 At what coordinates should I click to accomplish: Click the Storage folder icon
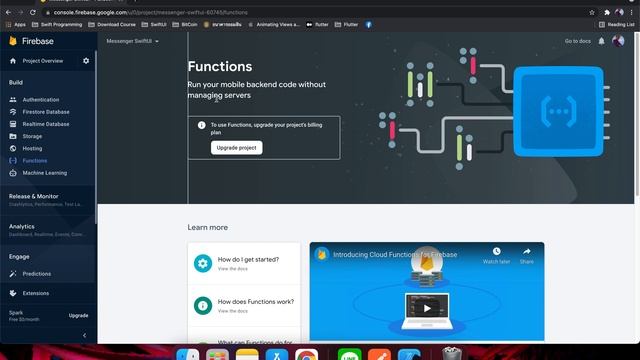[x=13, y=136]
